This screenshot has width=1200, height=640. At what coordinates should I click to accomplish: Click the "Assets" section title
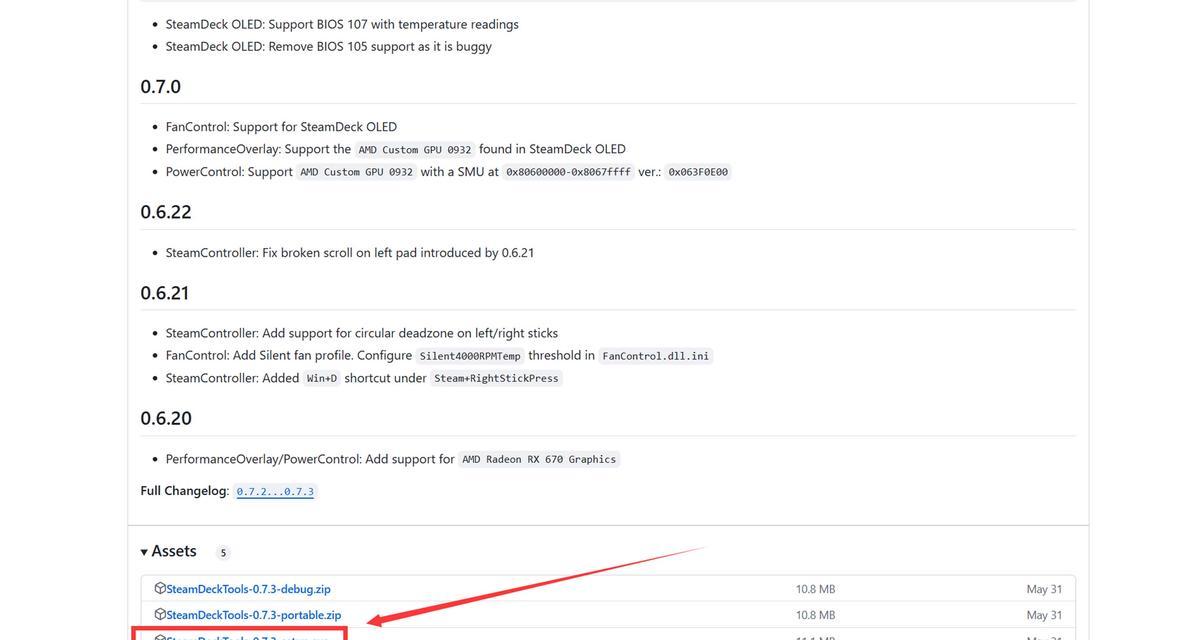click(174, 551)
